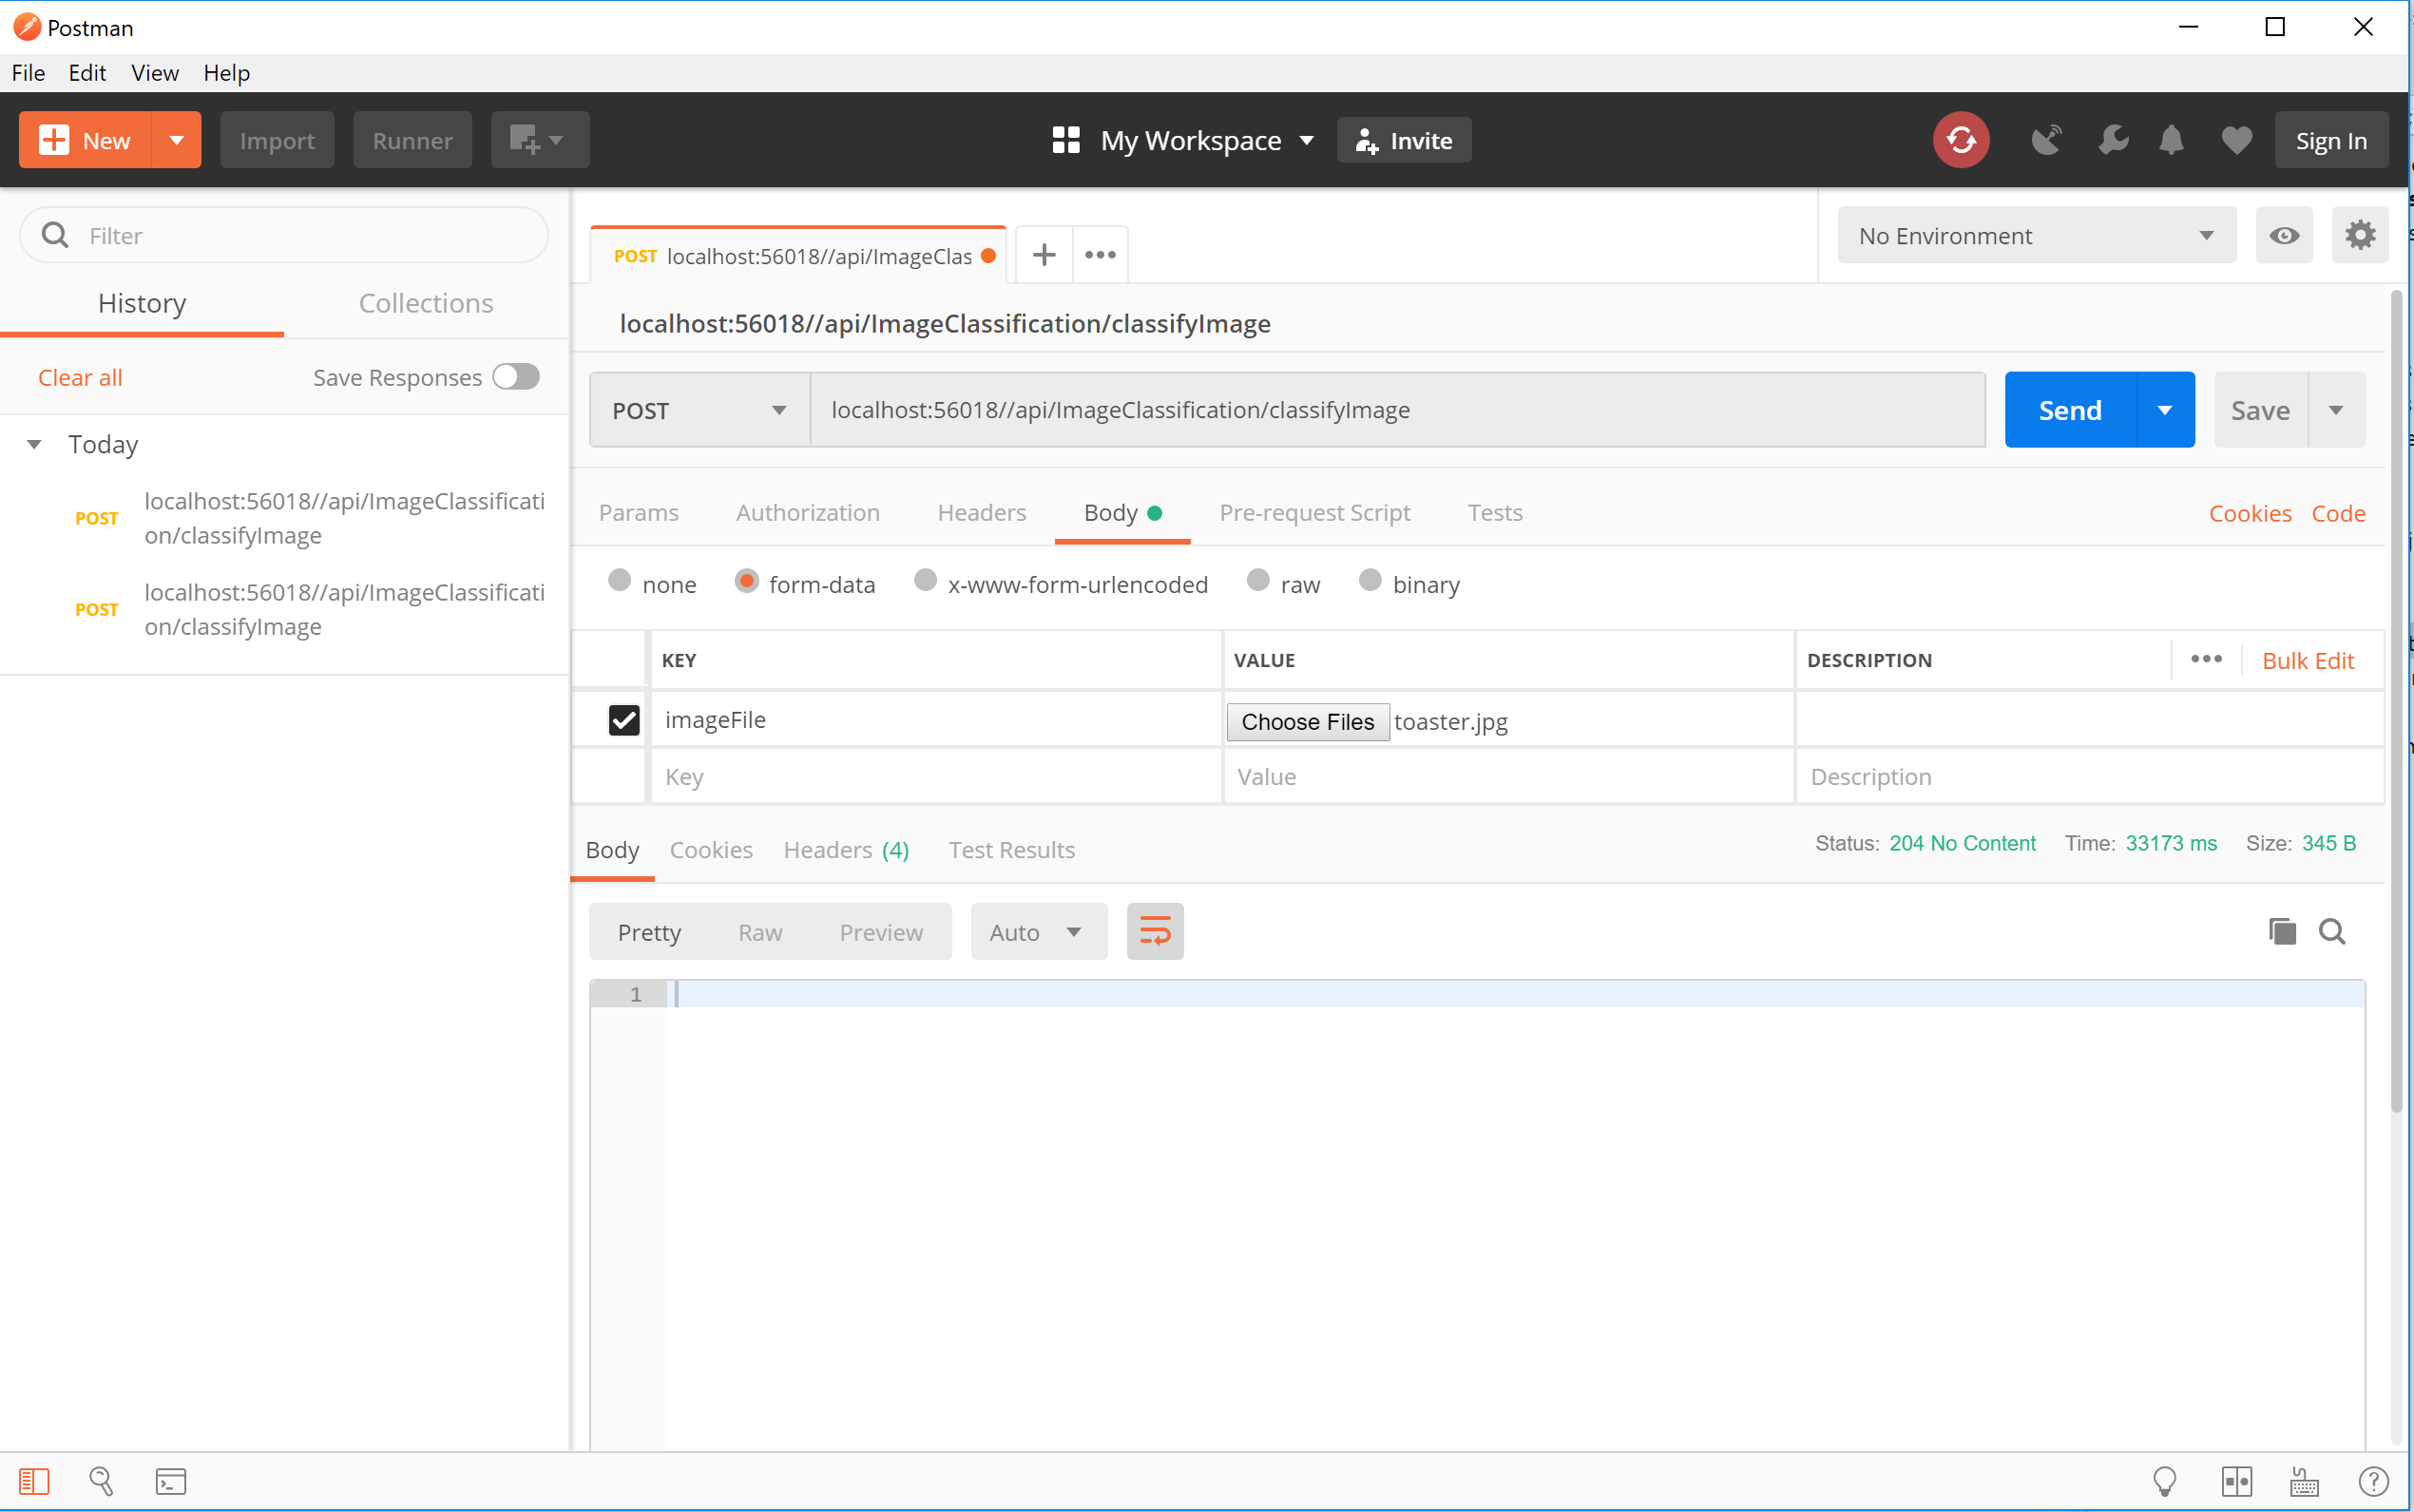Click the search icon in Filter box
The width and height of the screenshot is (2414, 1512).
(55, 235)
